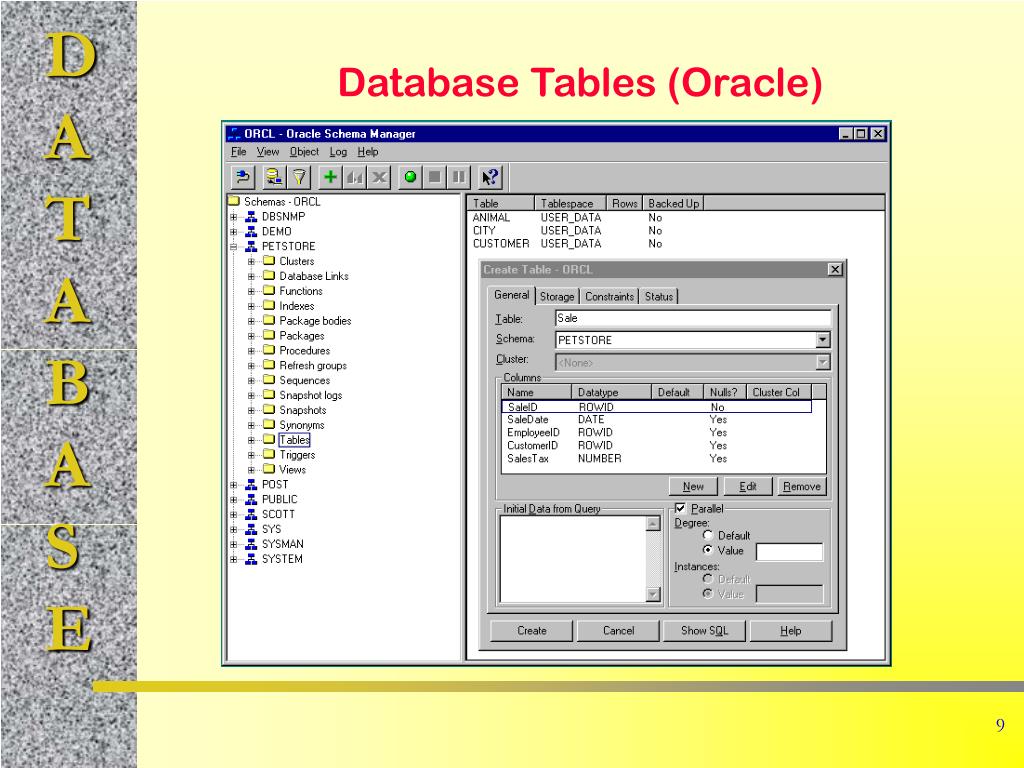The width and height of the screenshot is (1024, 768).
Task: Select the Default degree radio button
Action: tap(707, 535)
